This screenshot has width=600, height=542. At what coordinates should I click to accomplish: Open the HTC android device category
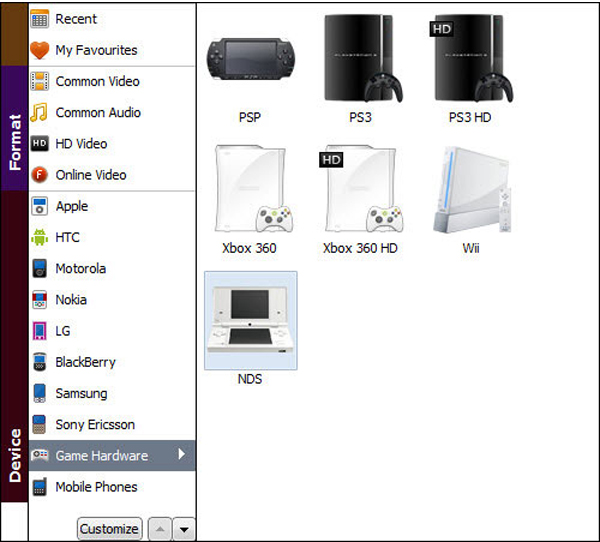coord(67,237)
